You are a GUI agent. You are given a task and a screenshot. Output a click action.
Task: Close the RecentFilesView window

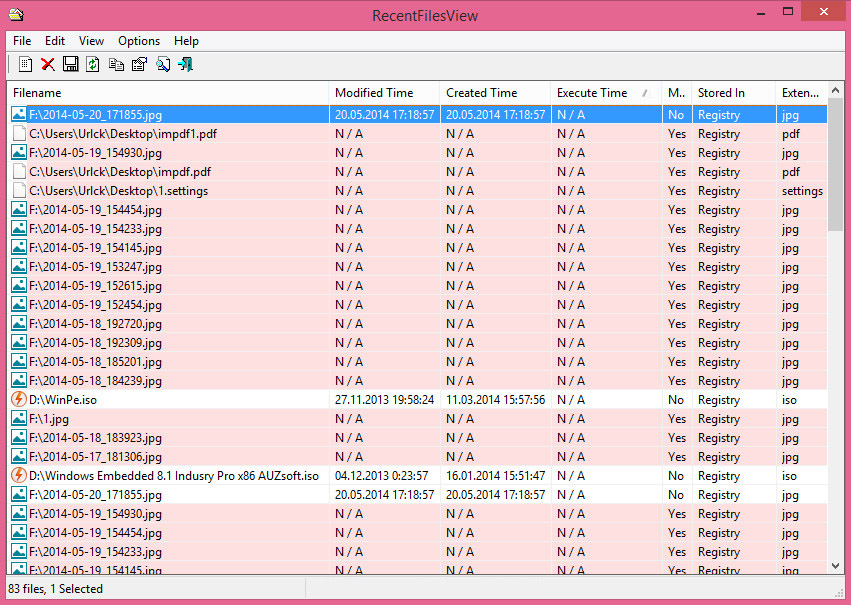(823, 12)
